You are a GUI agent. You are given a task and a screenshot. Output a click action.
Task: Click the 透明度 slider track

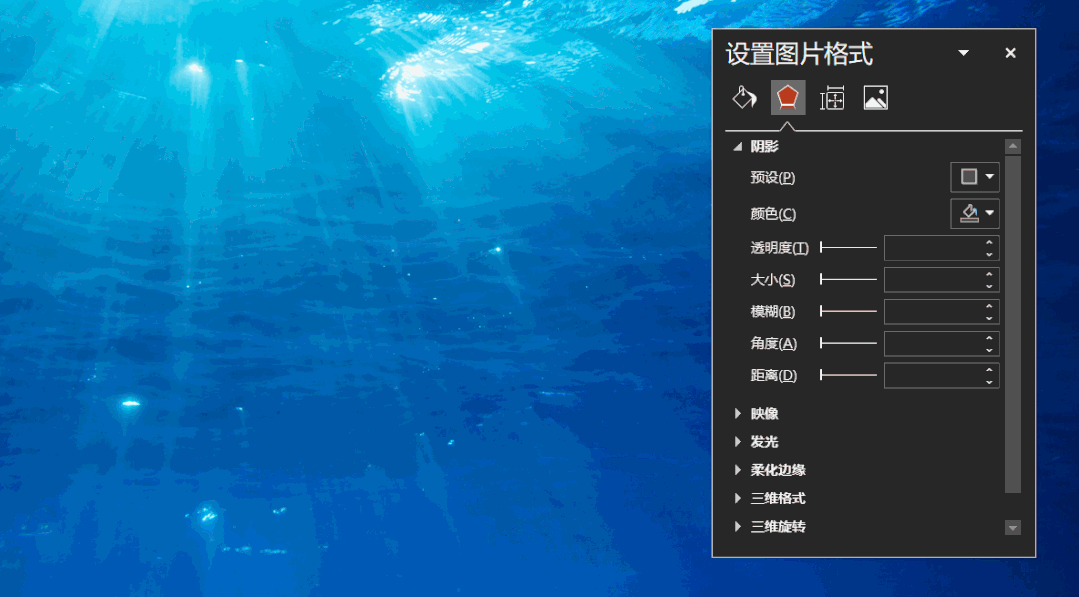848,248
